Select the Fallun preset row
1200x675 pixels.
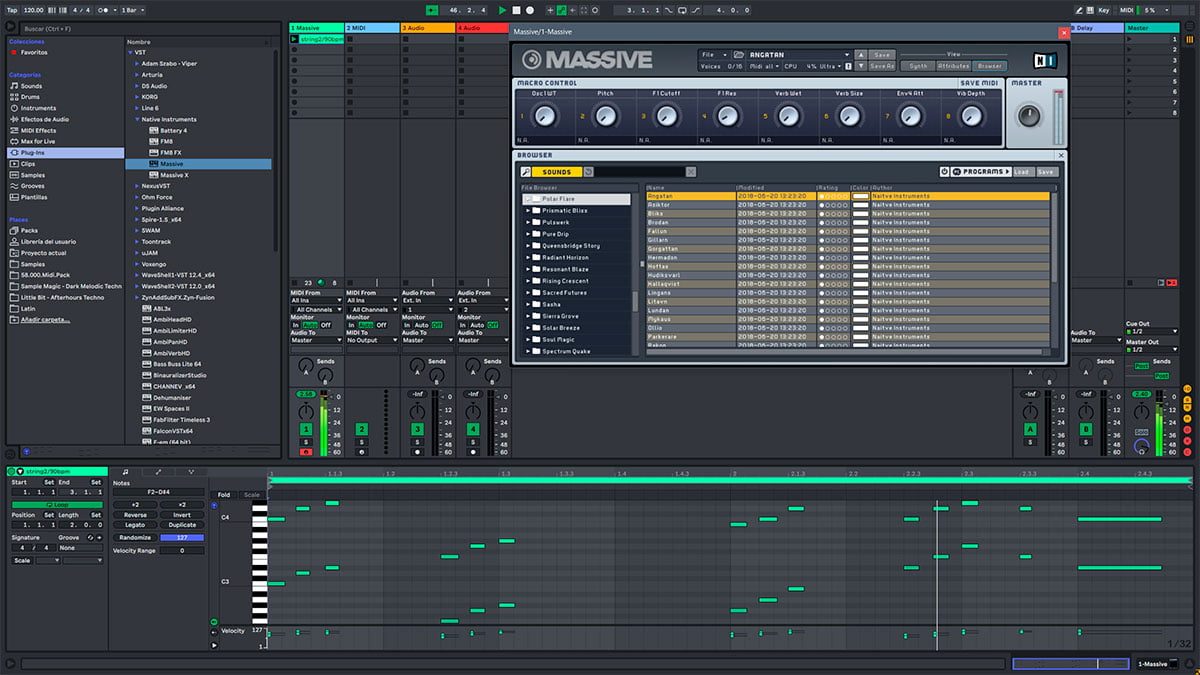click(848, 231)
